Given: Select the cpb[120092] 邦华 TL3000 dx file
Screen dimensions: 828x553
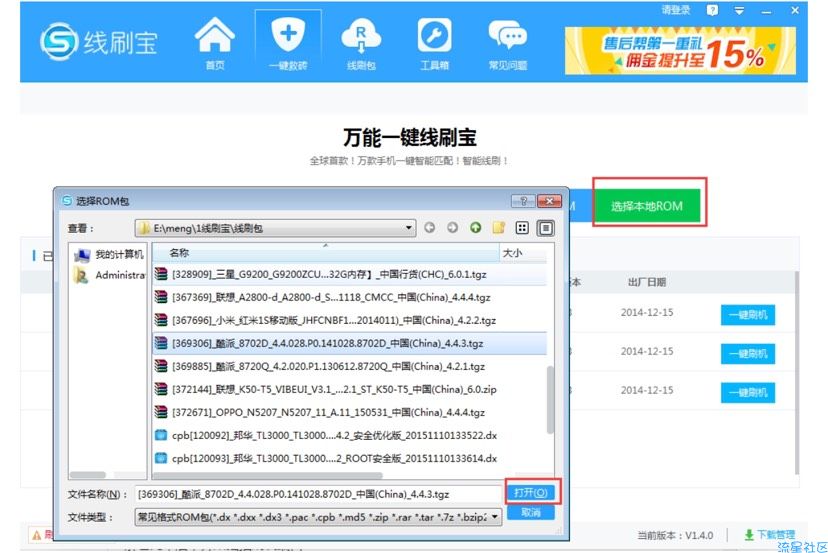Looking at the screenshot, I should pyautogui.click(x=350, y=435).
